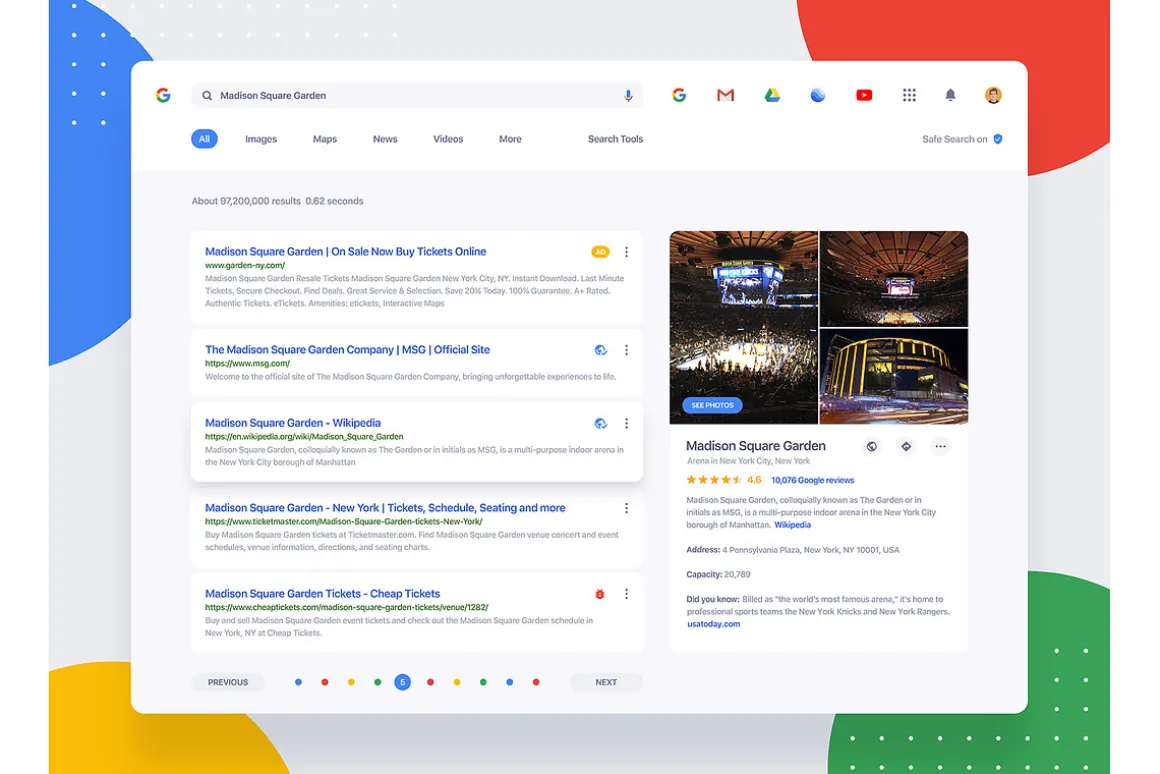Click the exterior building night photo
The image size is (1160, 774).
tap(894, 377)
